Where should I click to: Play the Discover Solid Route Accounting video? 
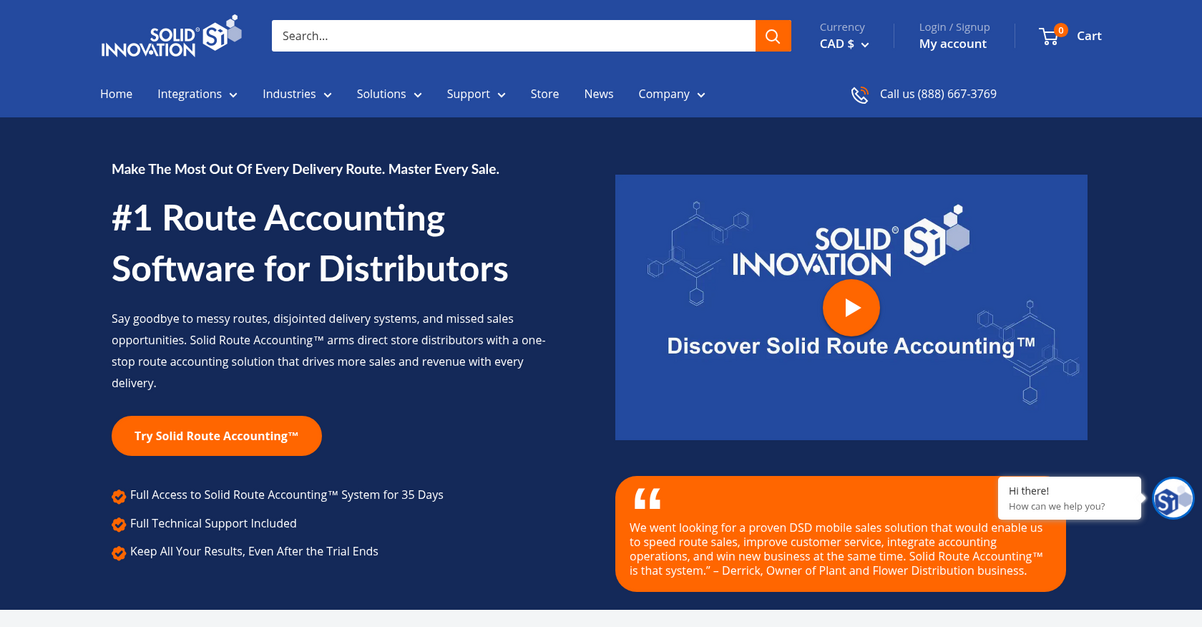[851, 308]
